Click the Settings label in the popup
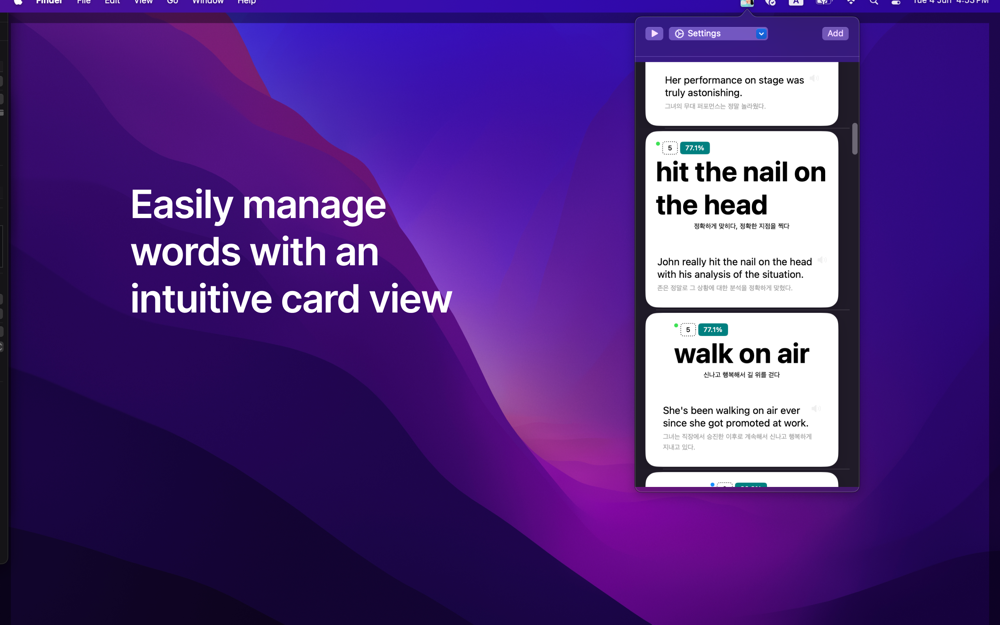The width and height of the screenshot is (1000, 625). pos(703,33)
